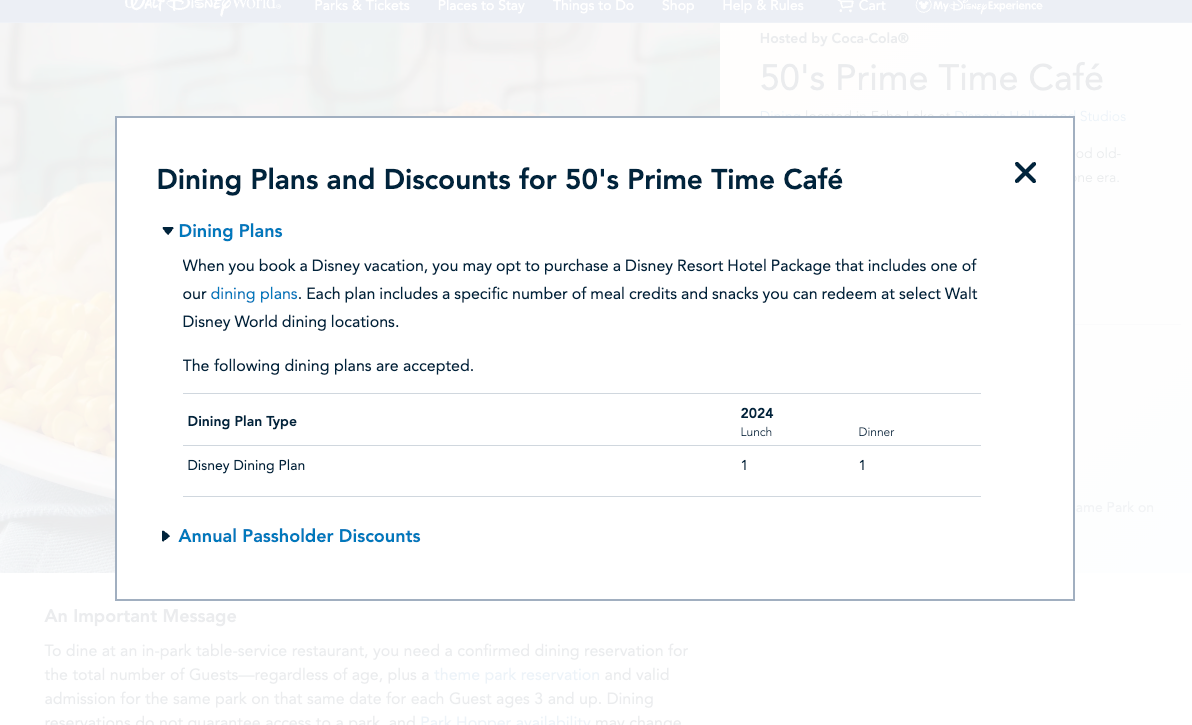
Task: Open the Things to Do menu
Action: pyautogui.click(x=594, y=6)
